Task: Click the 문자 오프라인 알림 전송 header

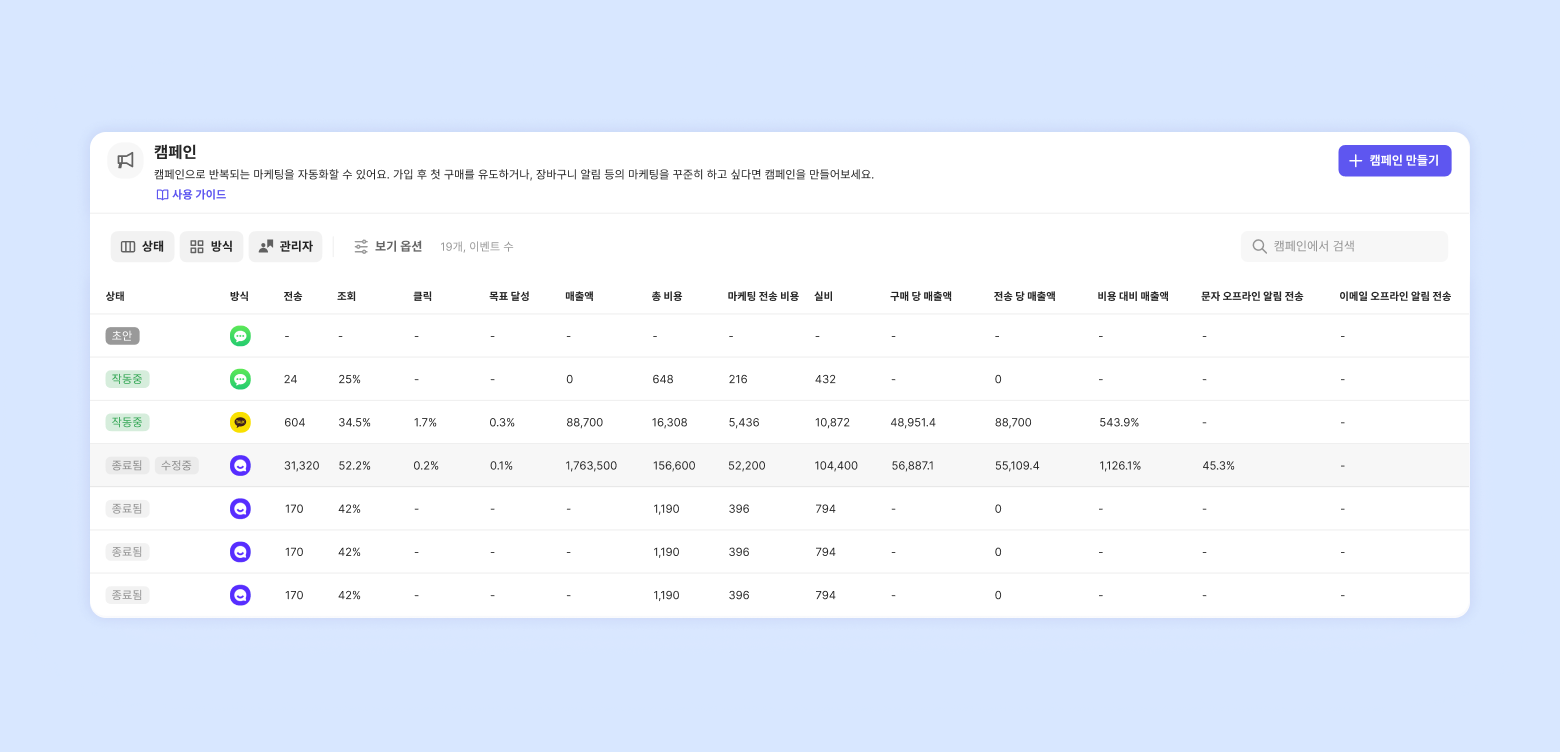Action: coord(1252,296)
